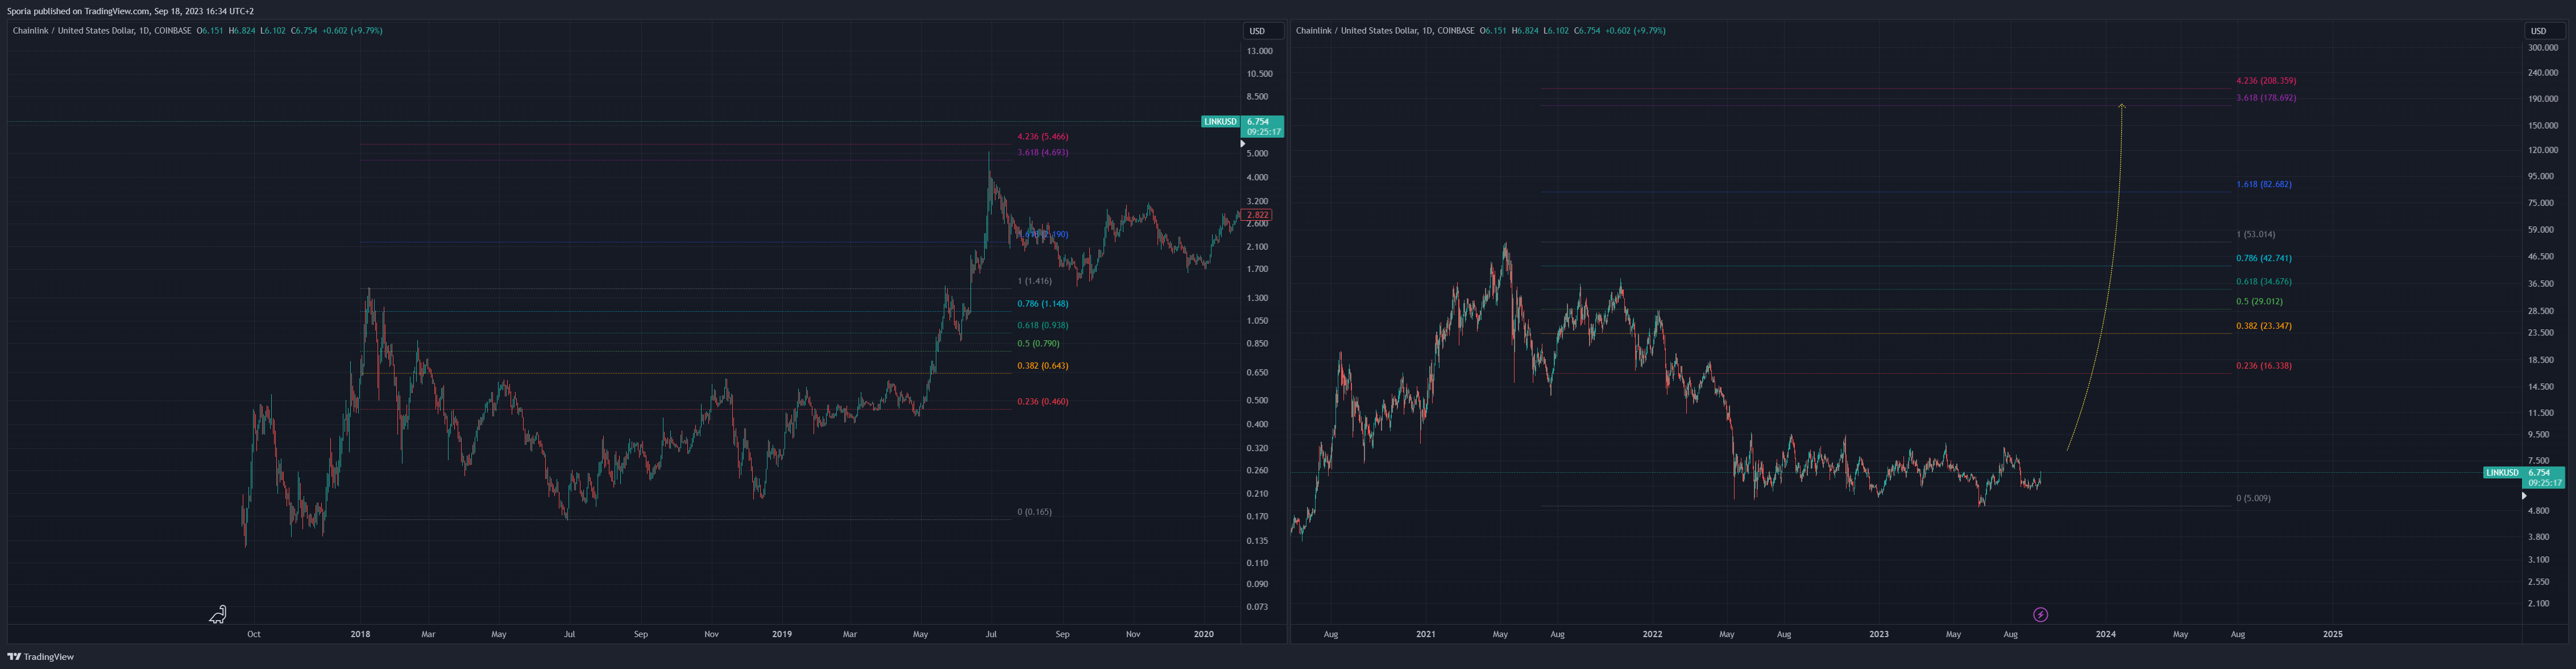The image size is (2576, 669).
Task: Select the 0.5 (29.012) Fibonacci level label
Action: point(2259,301)
